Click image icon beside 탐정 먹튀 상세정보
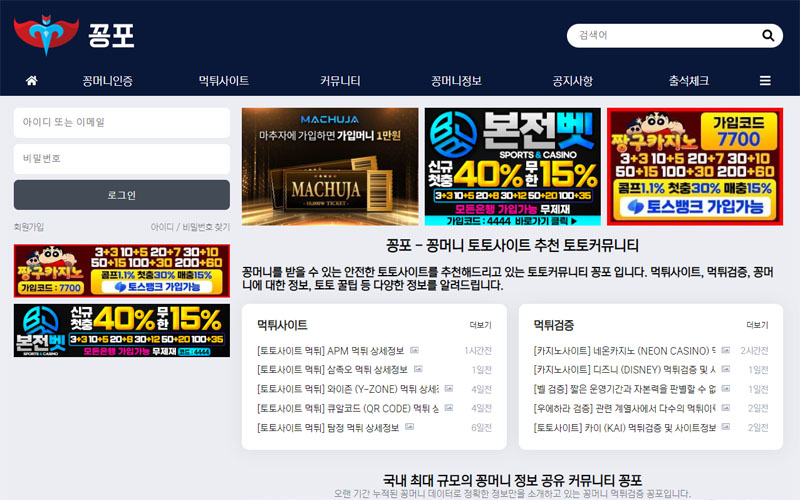 409,427
